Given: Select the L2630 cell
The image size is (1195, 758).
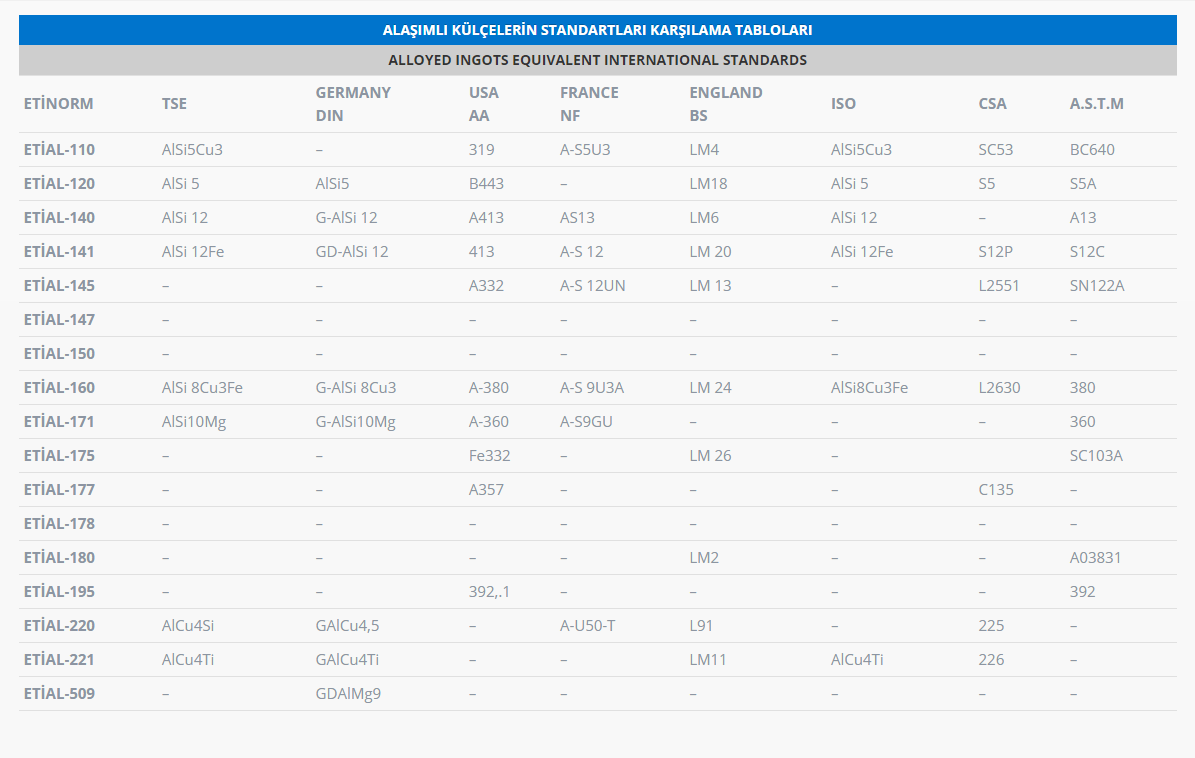Looking at the screenshot, I should click(x=999, y=388).
